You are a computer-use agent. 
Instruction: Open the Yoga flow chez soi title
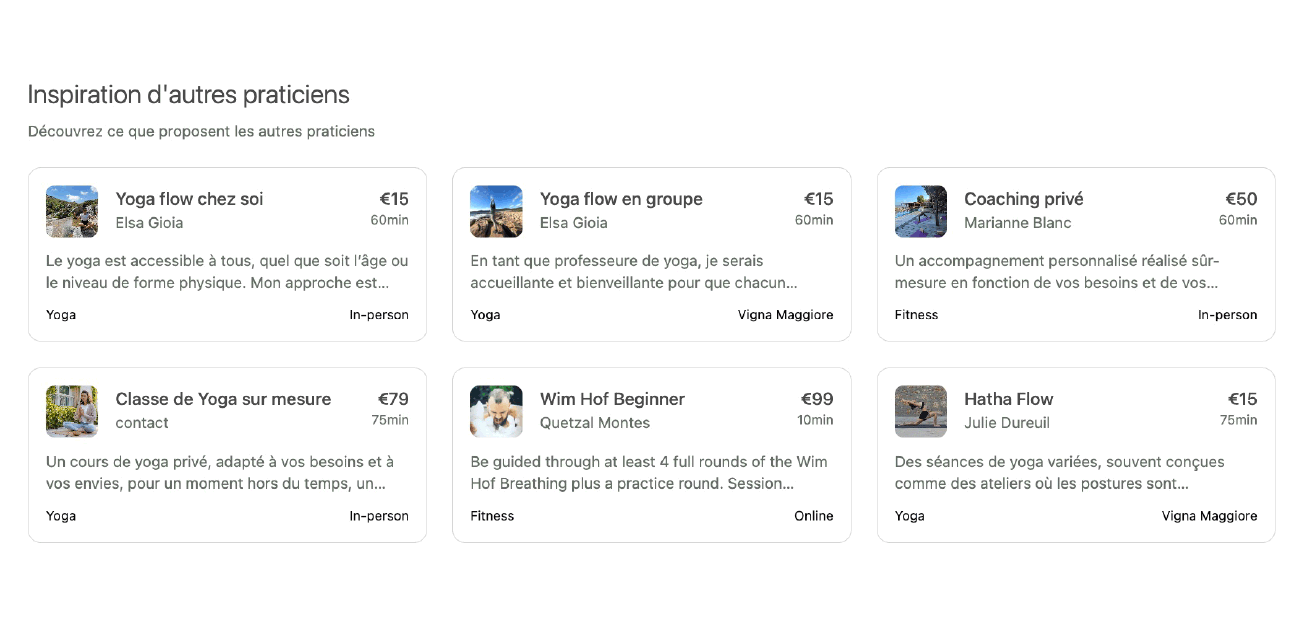189,199
